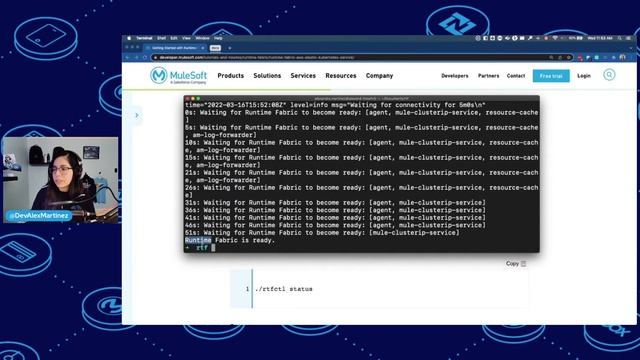Click the menu bar clock
Image resolution: width=640 pixels, height=360 pixels.
(600, 38)
